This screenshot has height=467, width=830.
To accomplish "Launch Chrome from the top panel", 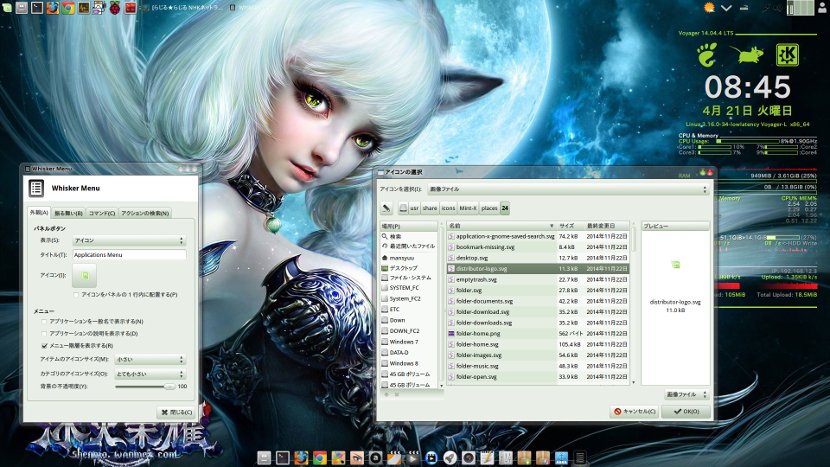I will [x=67, y=7].
